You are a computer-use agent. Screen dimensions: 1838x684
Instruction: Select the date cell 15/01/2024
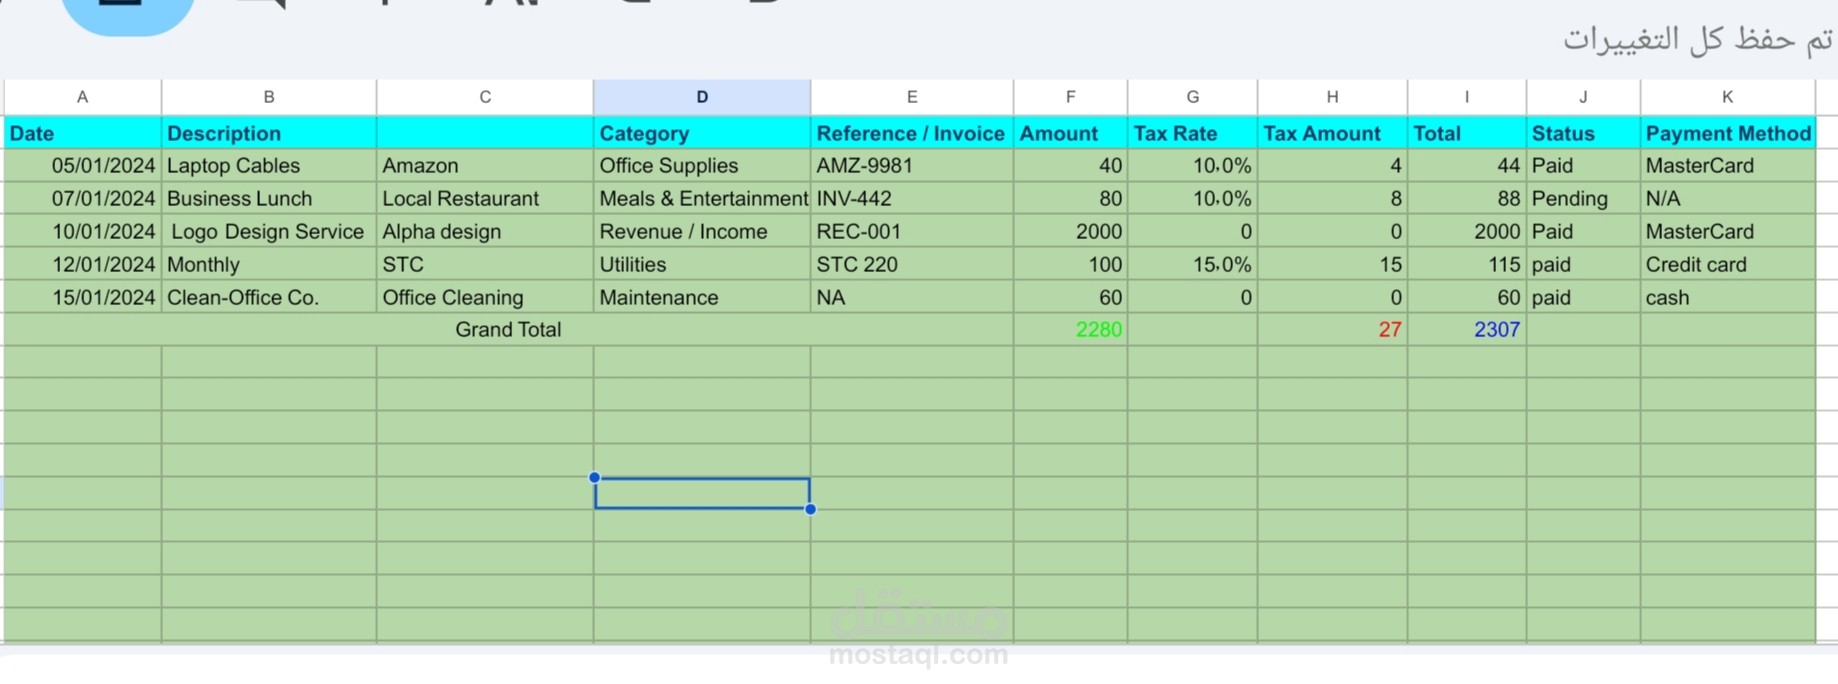click(83, 298)
